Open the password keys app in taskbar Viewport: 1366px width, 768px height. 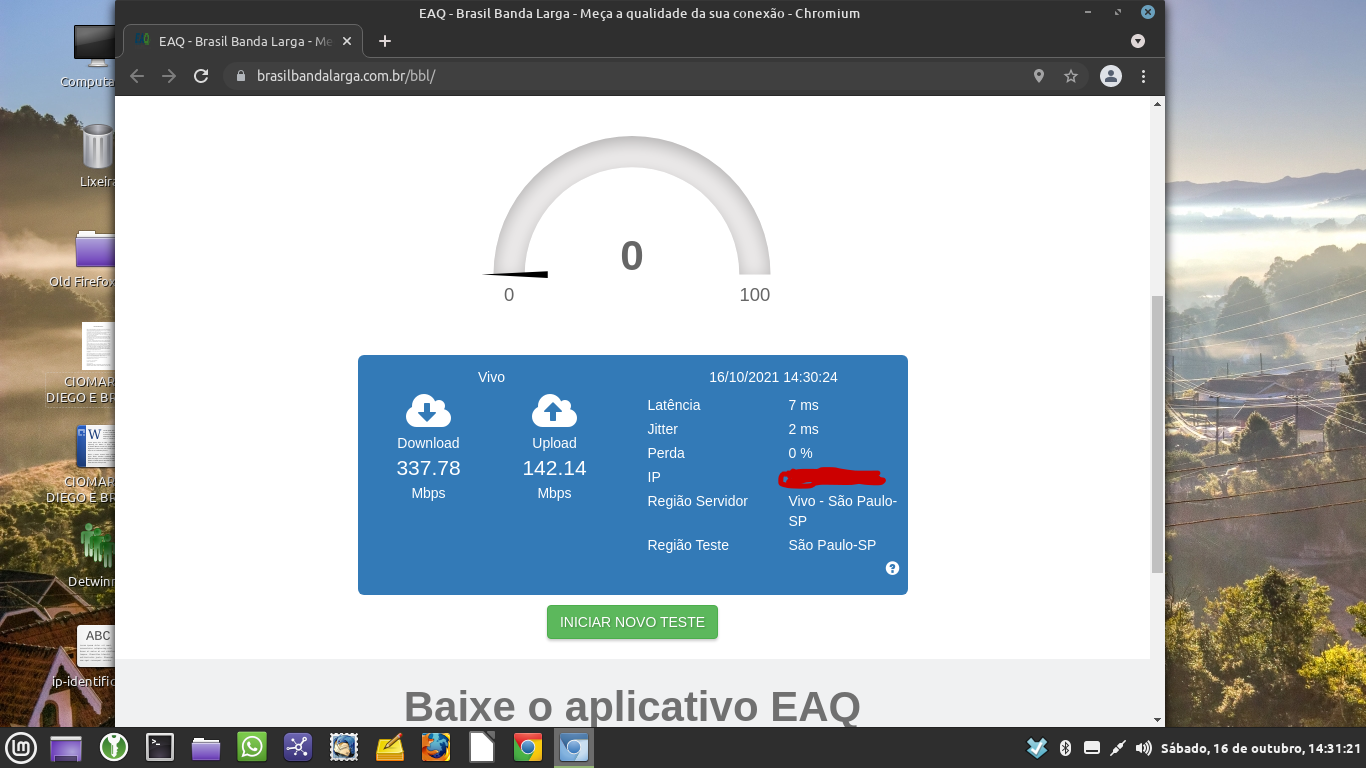114,747
